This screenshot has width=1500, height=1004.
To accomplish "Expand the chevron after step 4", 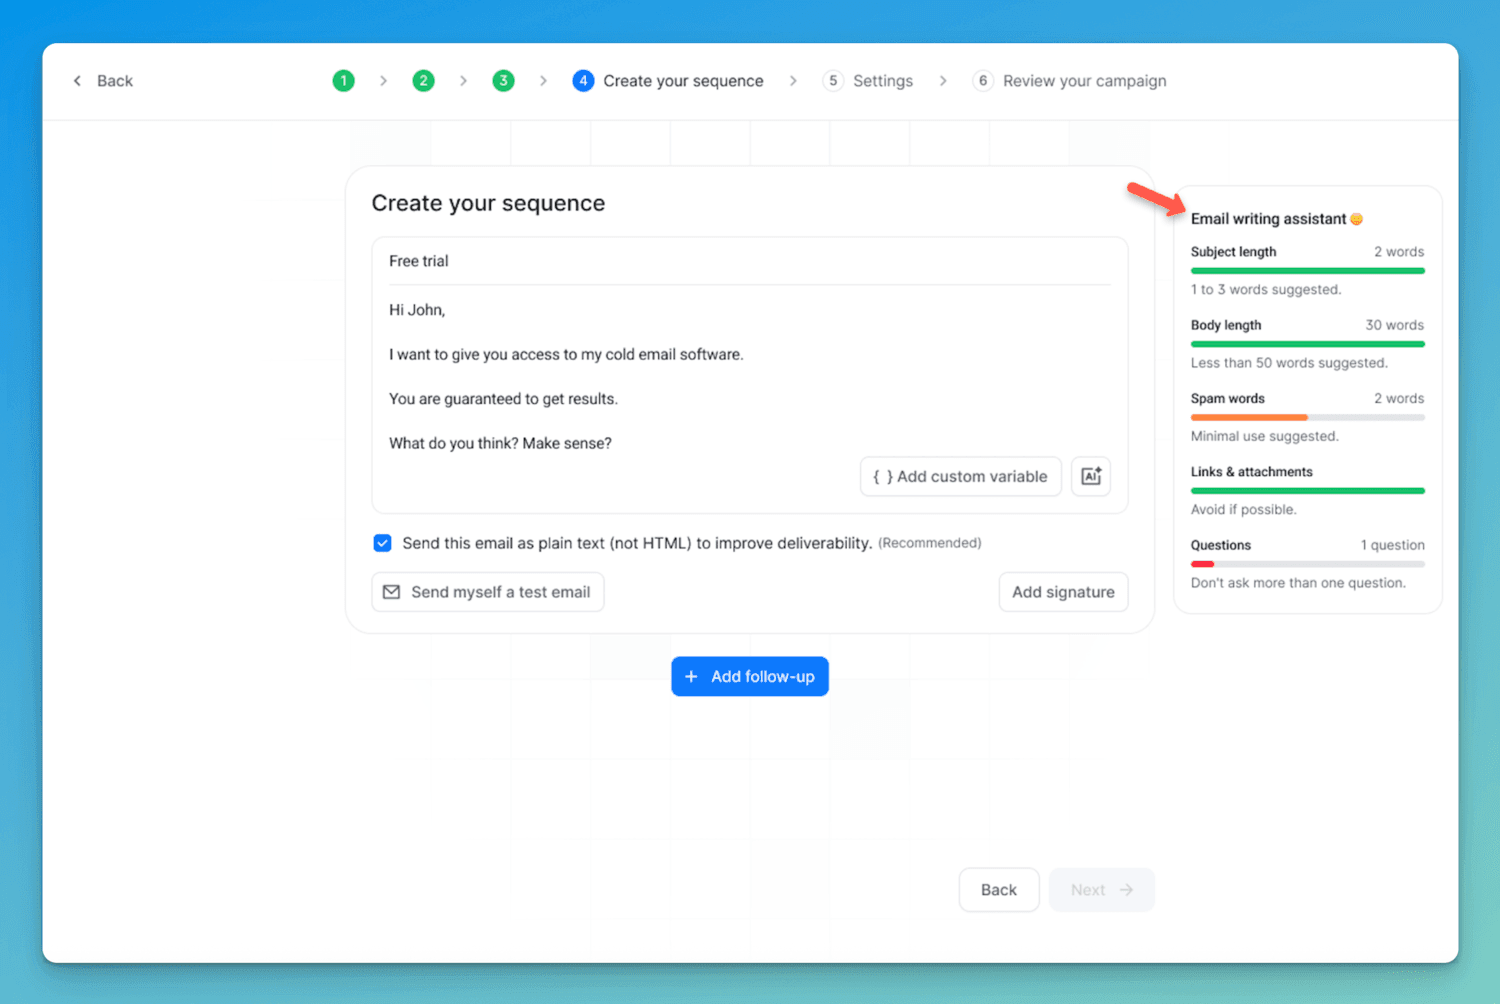I will pyautogui.click(x=793, y=80).
